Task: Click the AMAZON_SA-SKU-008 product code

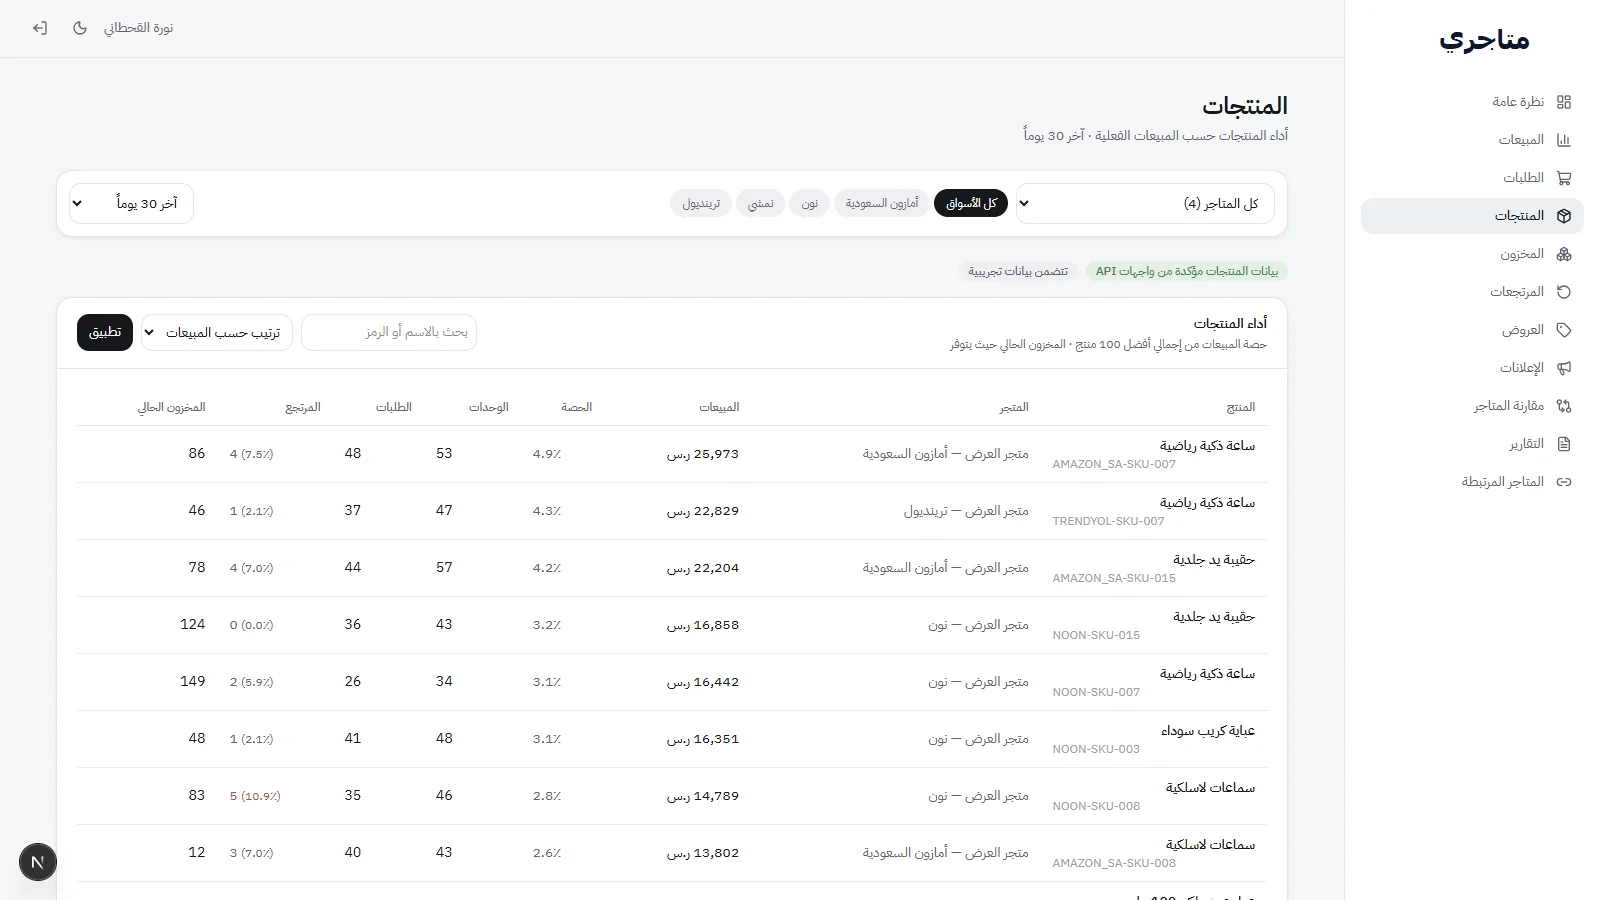Action: [1114, 863]
